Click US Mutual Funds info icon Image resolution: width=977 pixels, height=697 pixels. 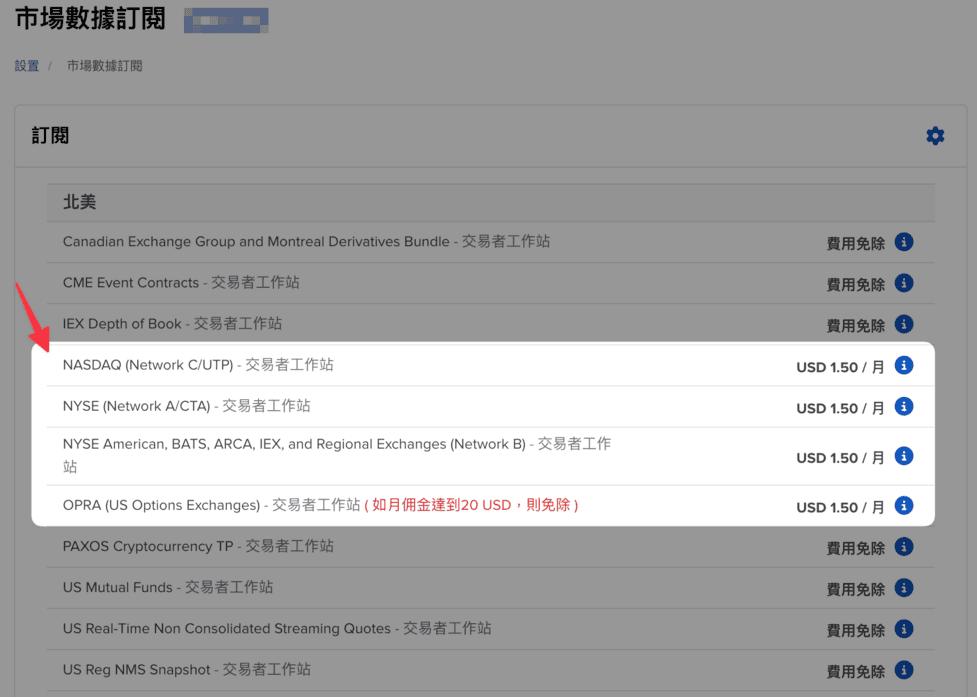tap(903, 588)
